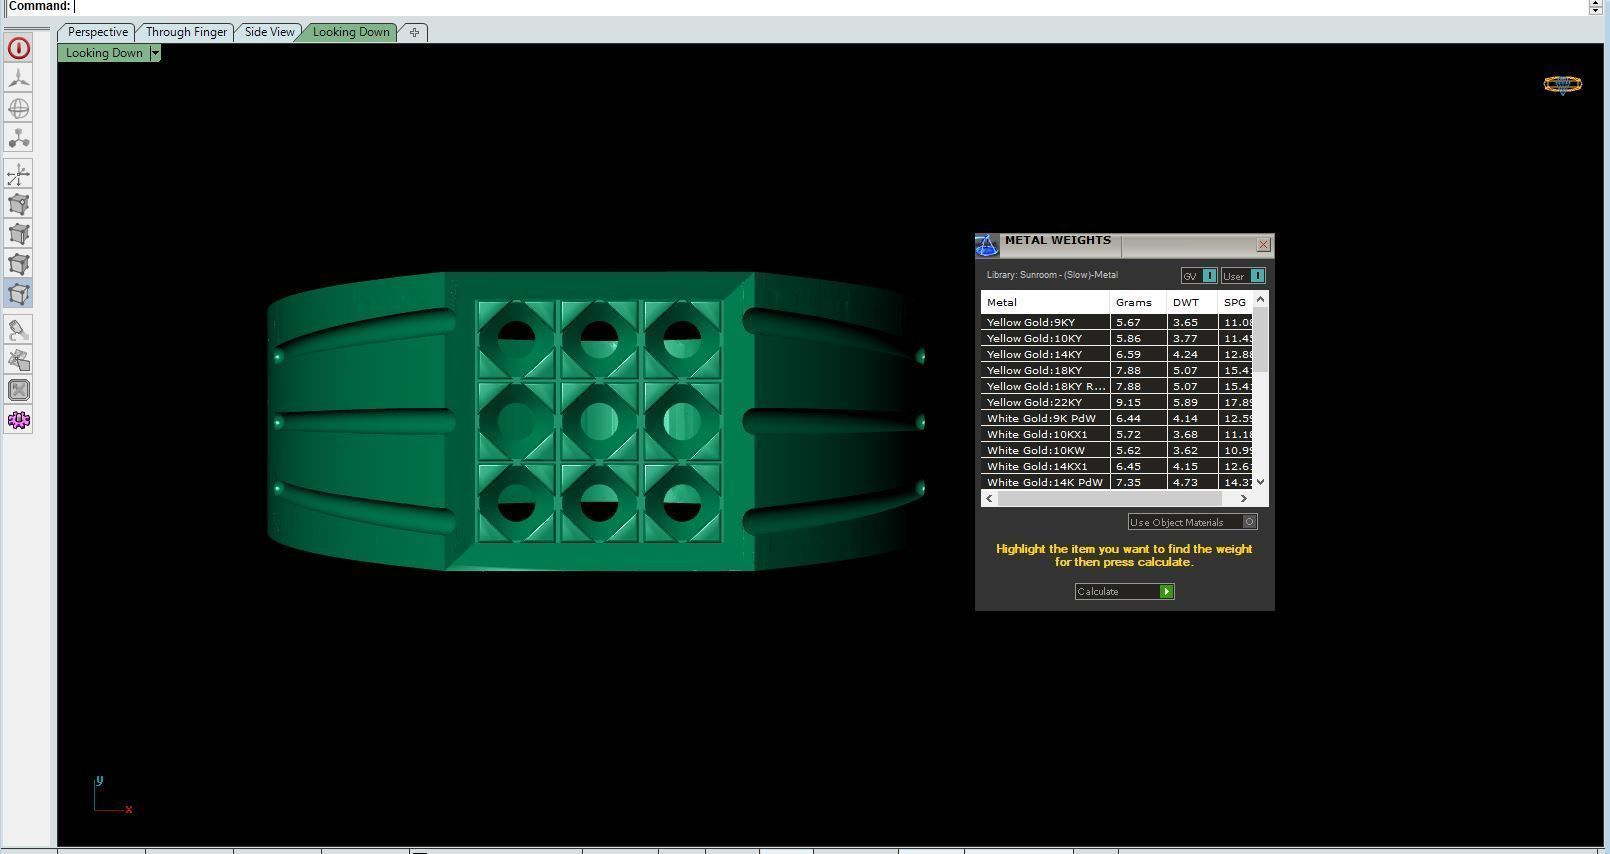
Task: Click the highlighted cube display icon
Action: click(19, 294)
